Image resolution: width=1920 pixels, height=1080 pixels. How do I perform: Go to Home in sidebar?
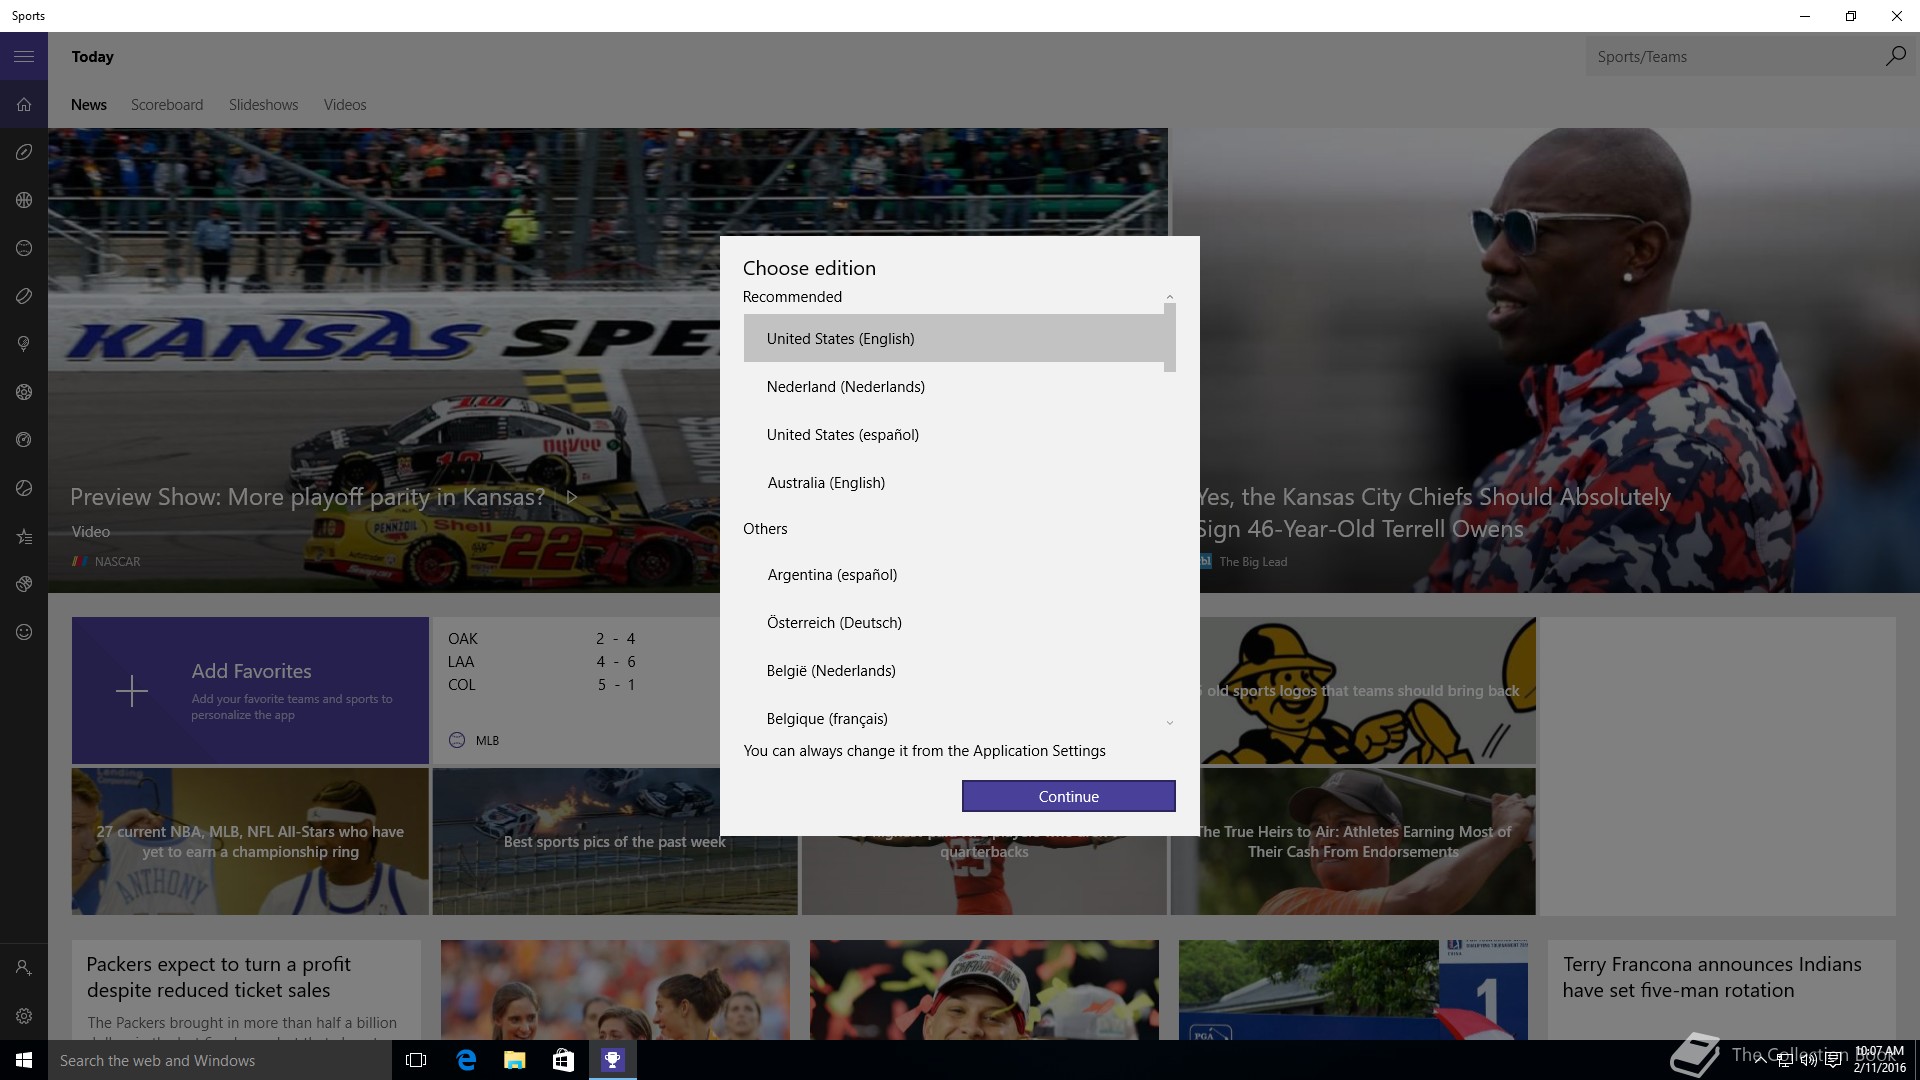coord(24,105)
